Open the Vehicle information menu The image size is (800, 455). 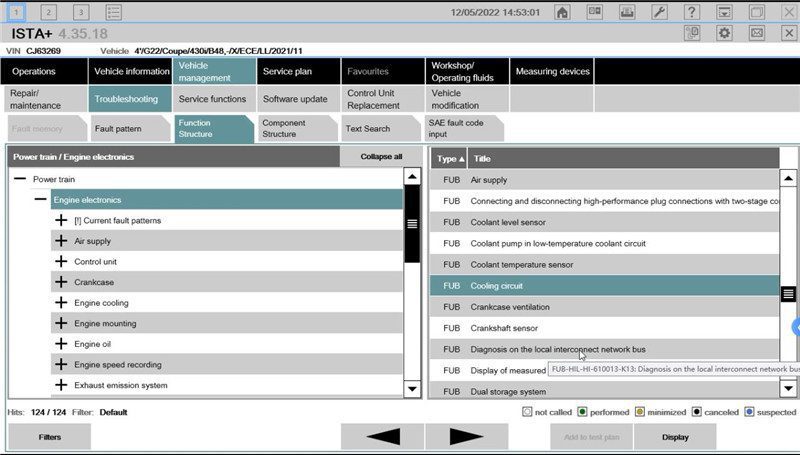(130, 71)
